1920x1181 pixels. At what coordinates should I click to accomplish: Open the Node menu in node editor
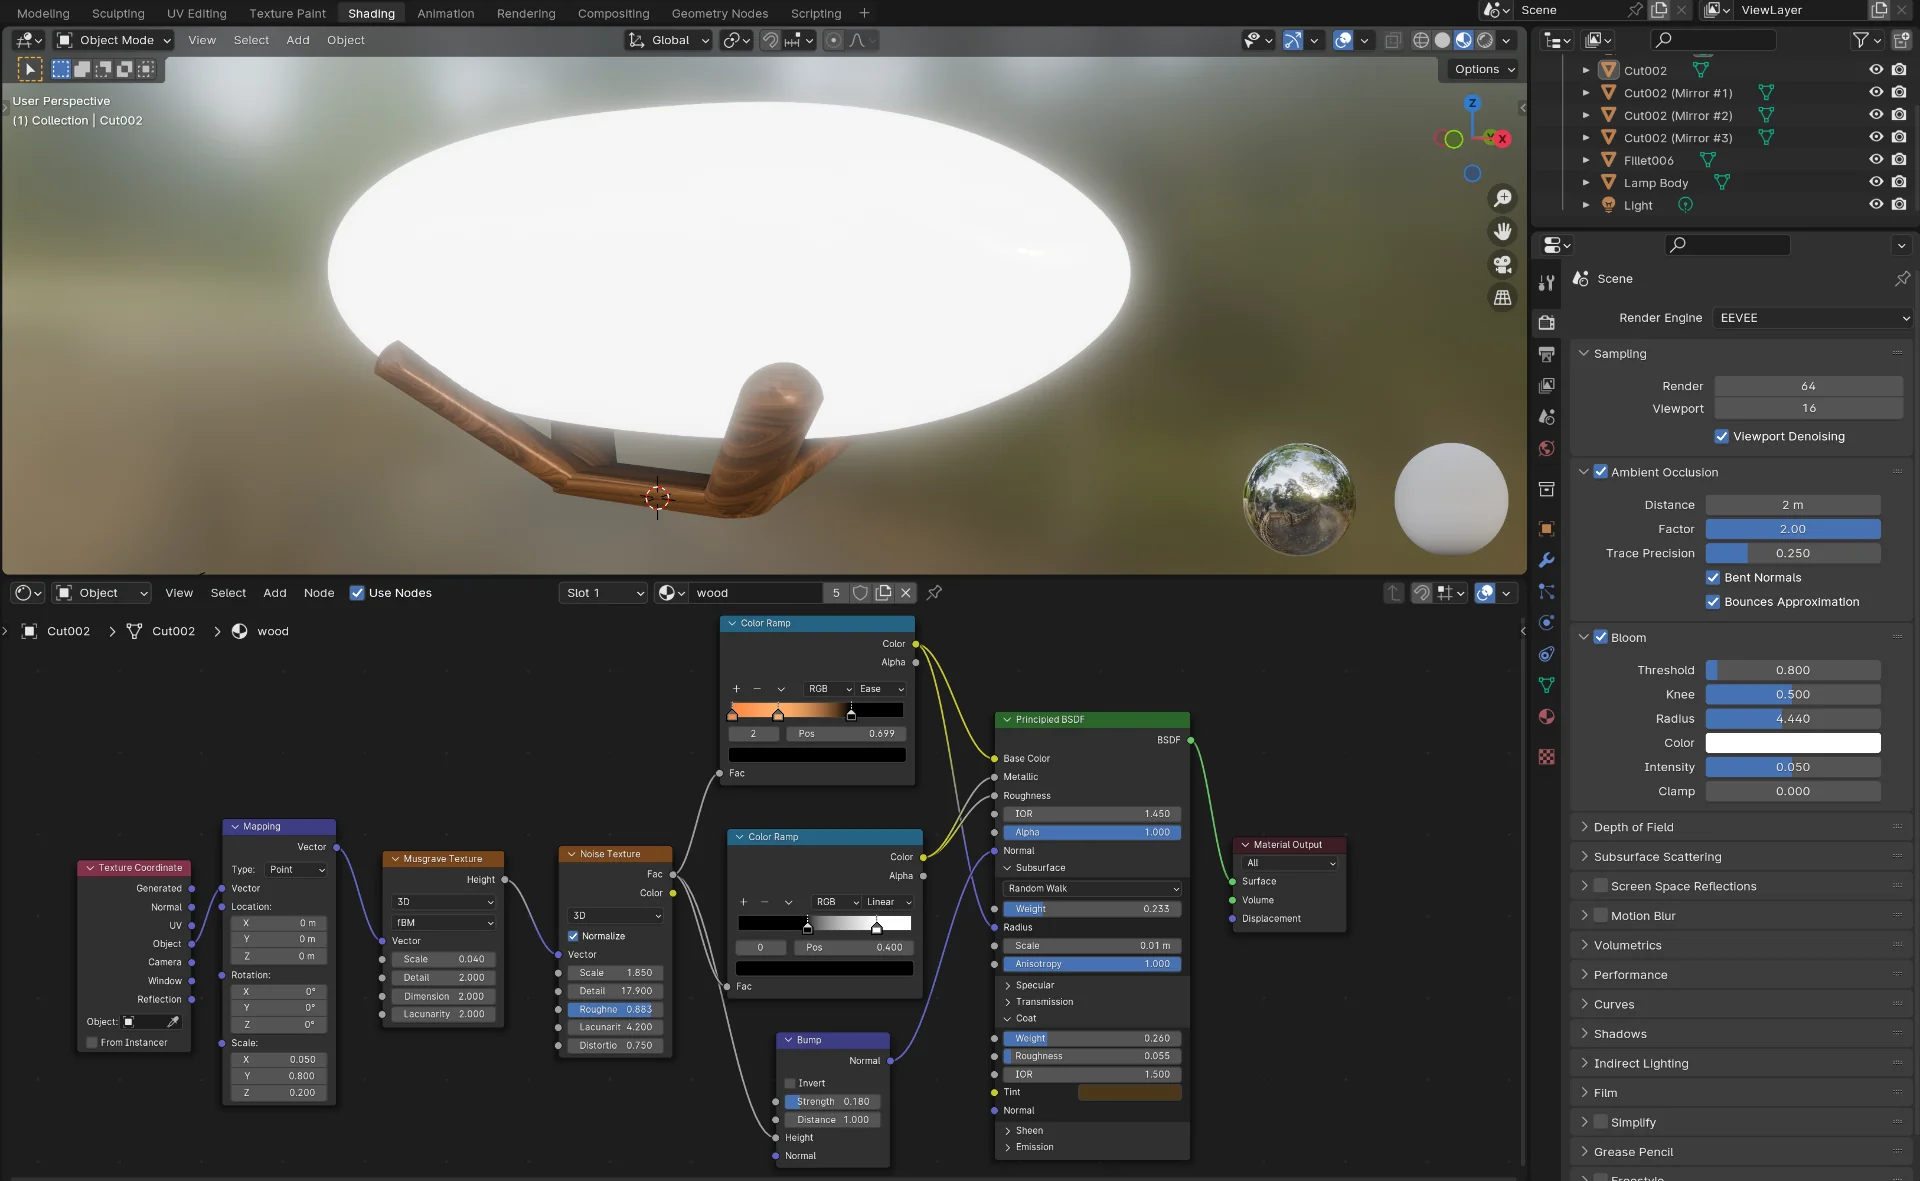(x=319, y=593)
